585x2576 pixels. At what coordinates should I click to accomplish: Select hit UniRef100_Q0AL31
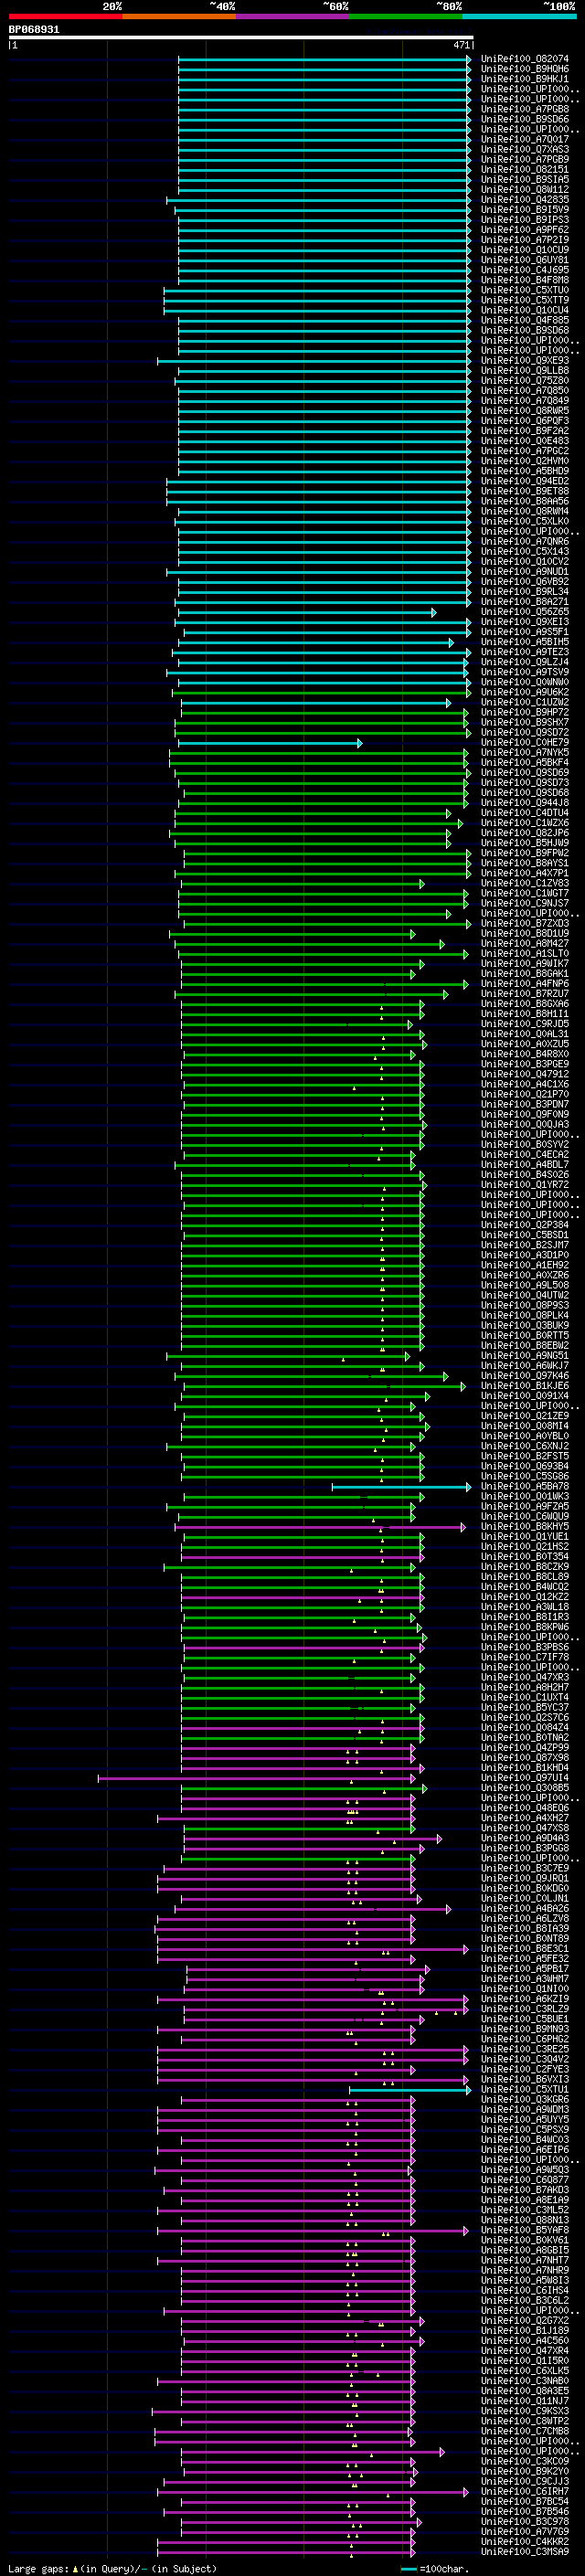(x=525, y=1034)
